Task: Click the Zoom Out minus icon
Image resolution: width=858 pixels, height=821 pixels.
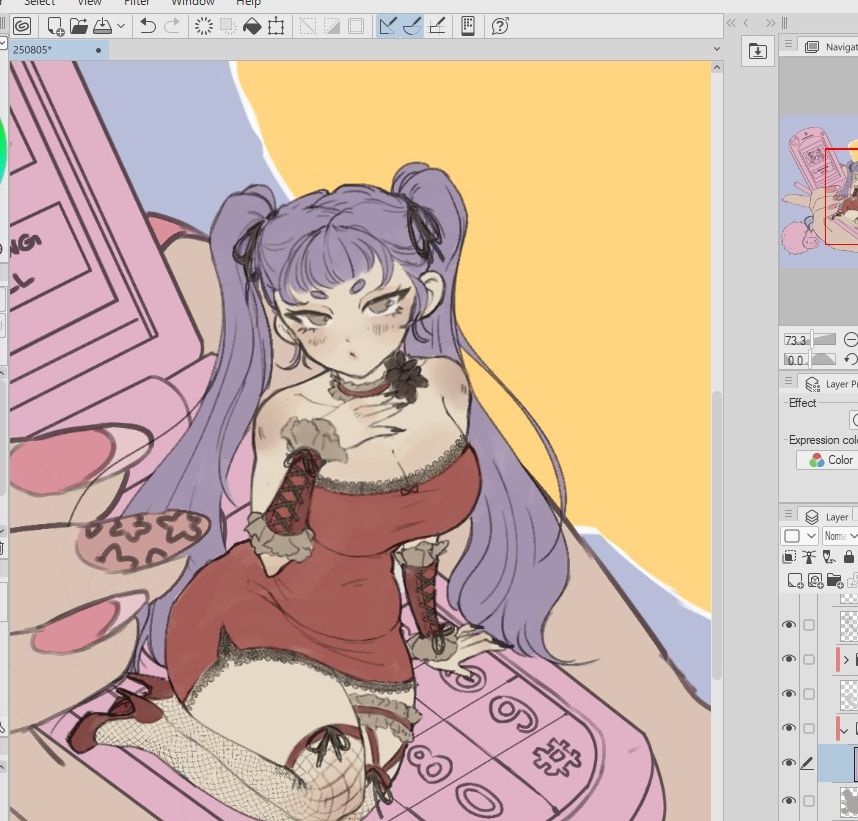Action: [x=850, y=340]
